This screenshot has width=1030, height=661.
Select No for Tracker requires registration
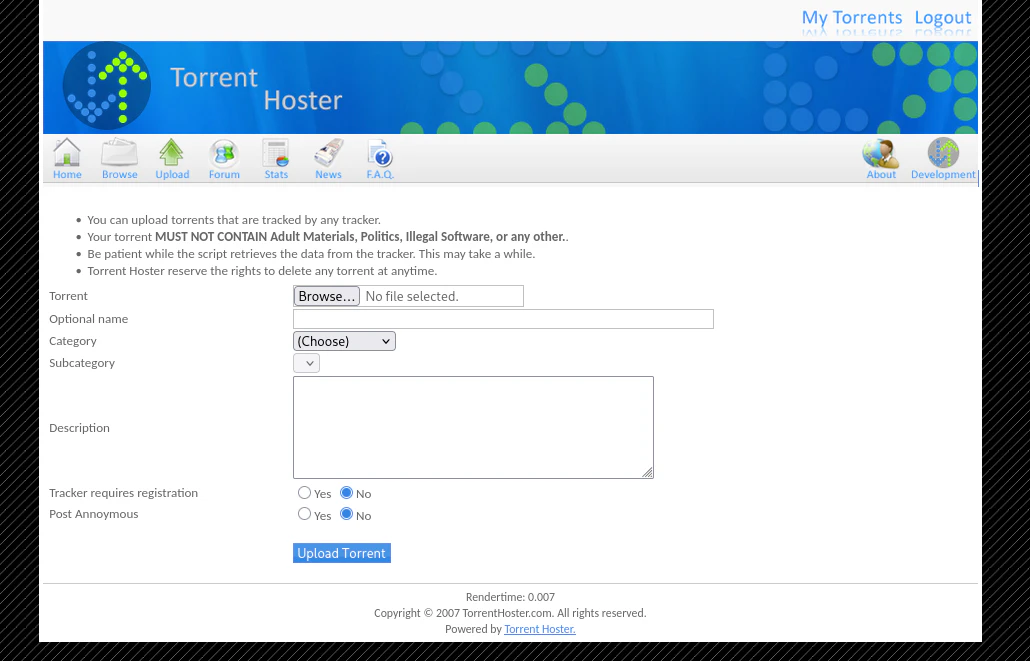click(x=346, y=492)
